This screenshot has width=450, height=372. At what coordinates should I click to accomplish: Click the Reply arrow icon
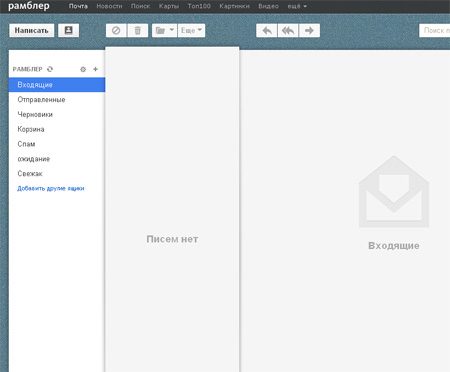[267, 30]
